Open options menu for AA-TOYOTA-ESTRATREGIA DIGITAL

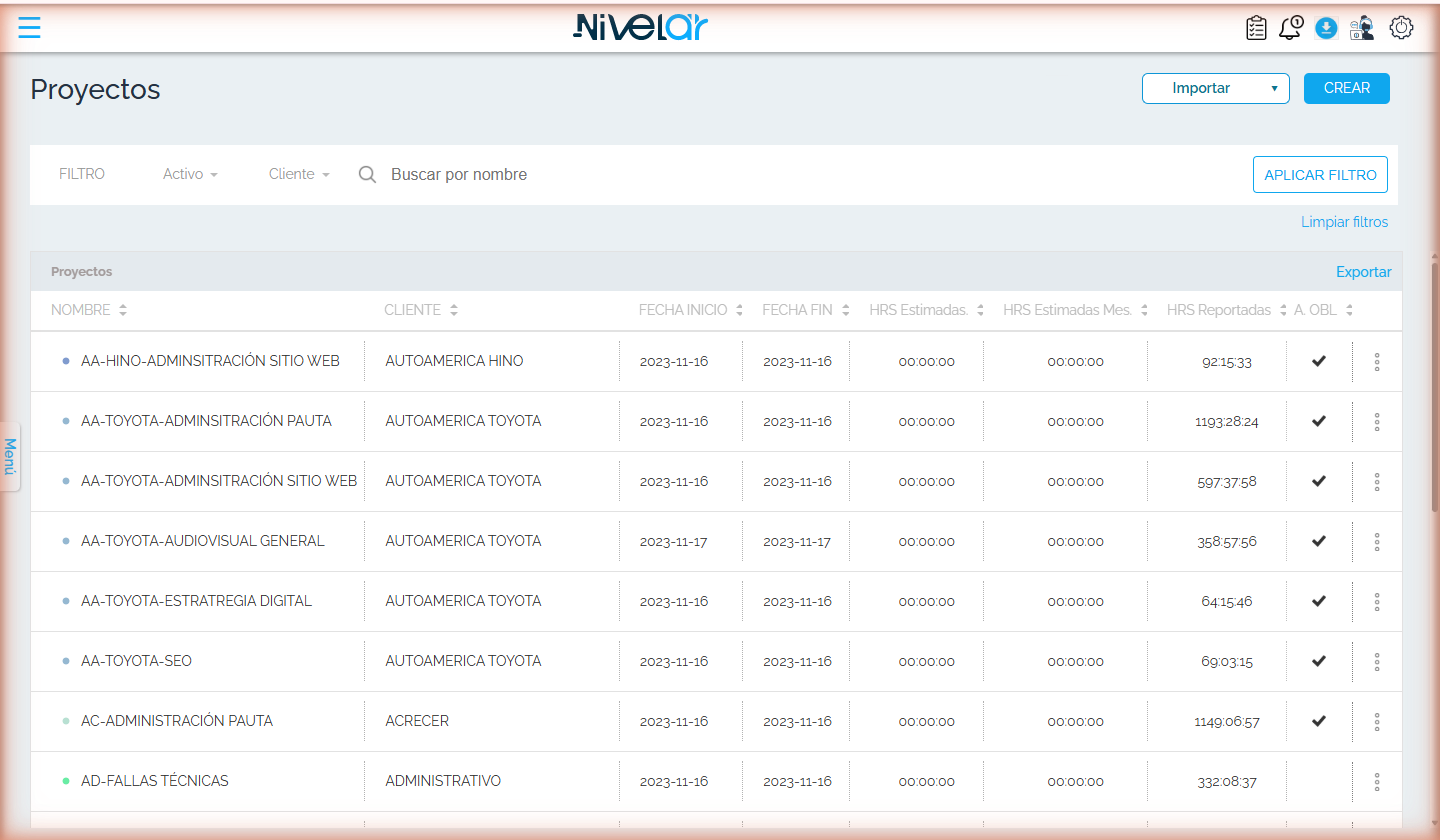coord(1377,602)
